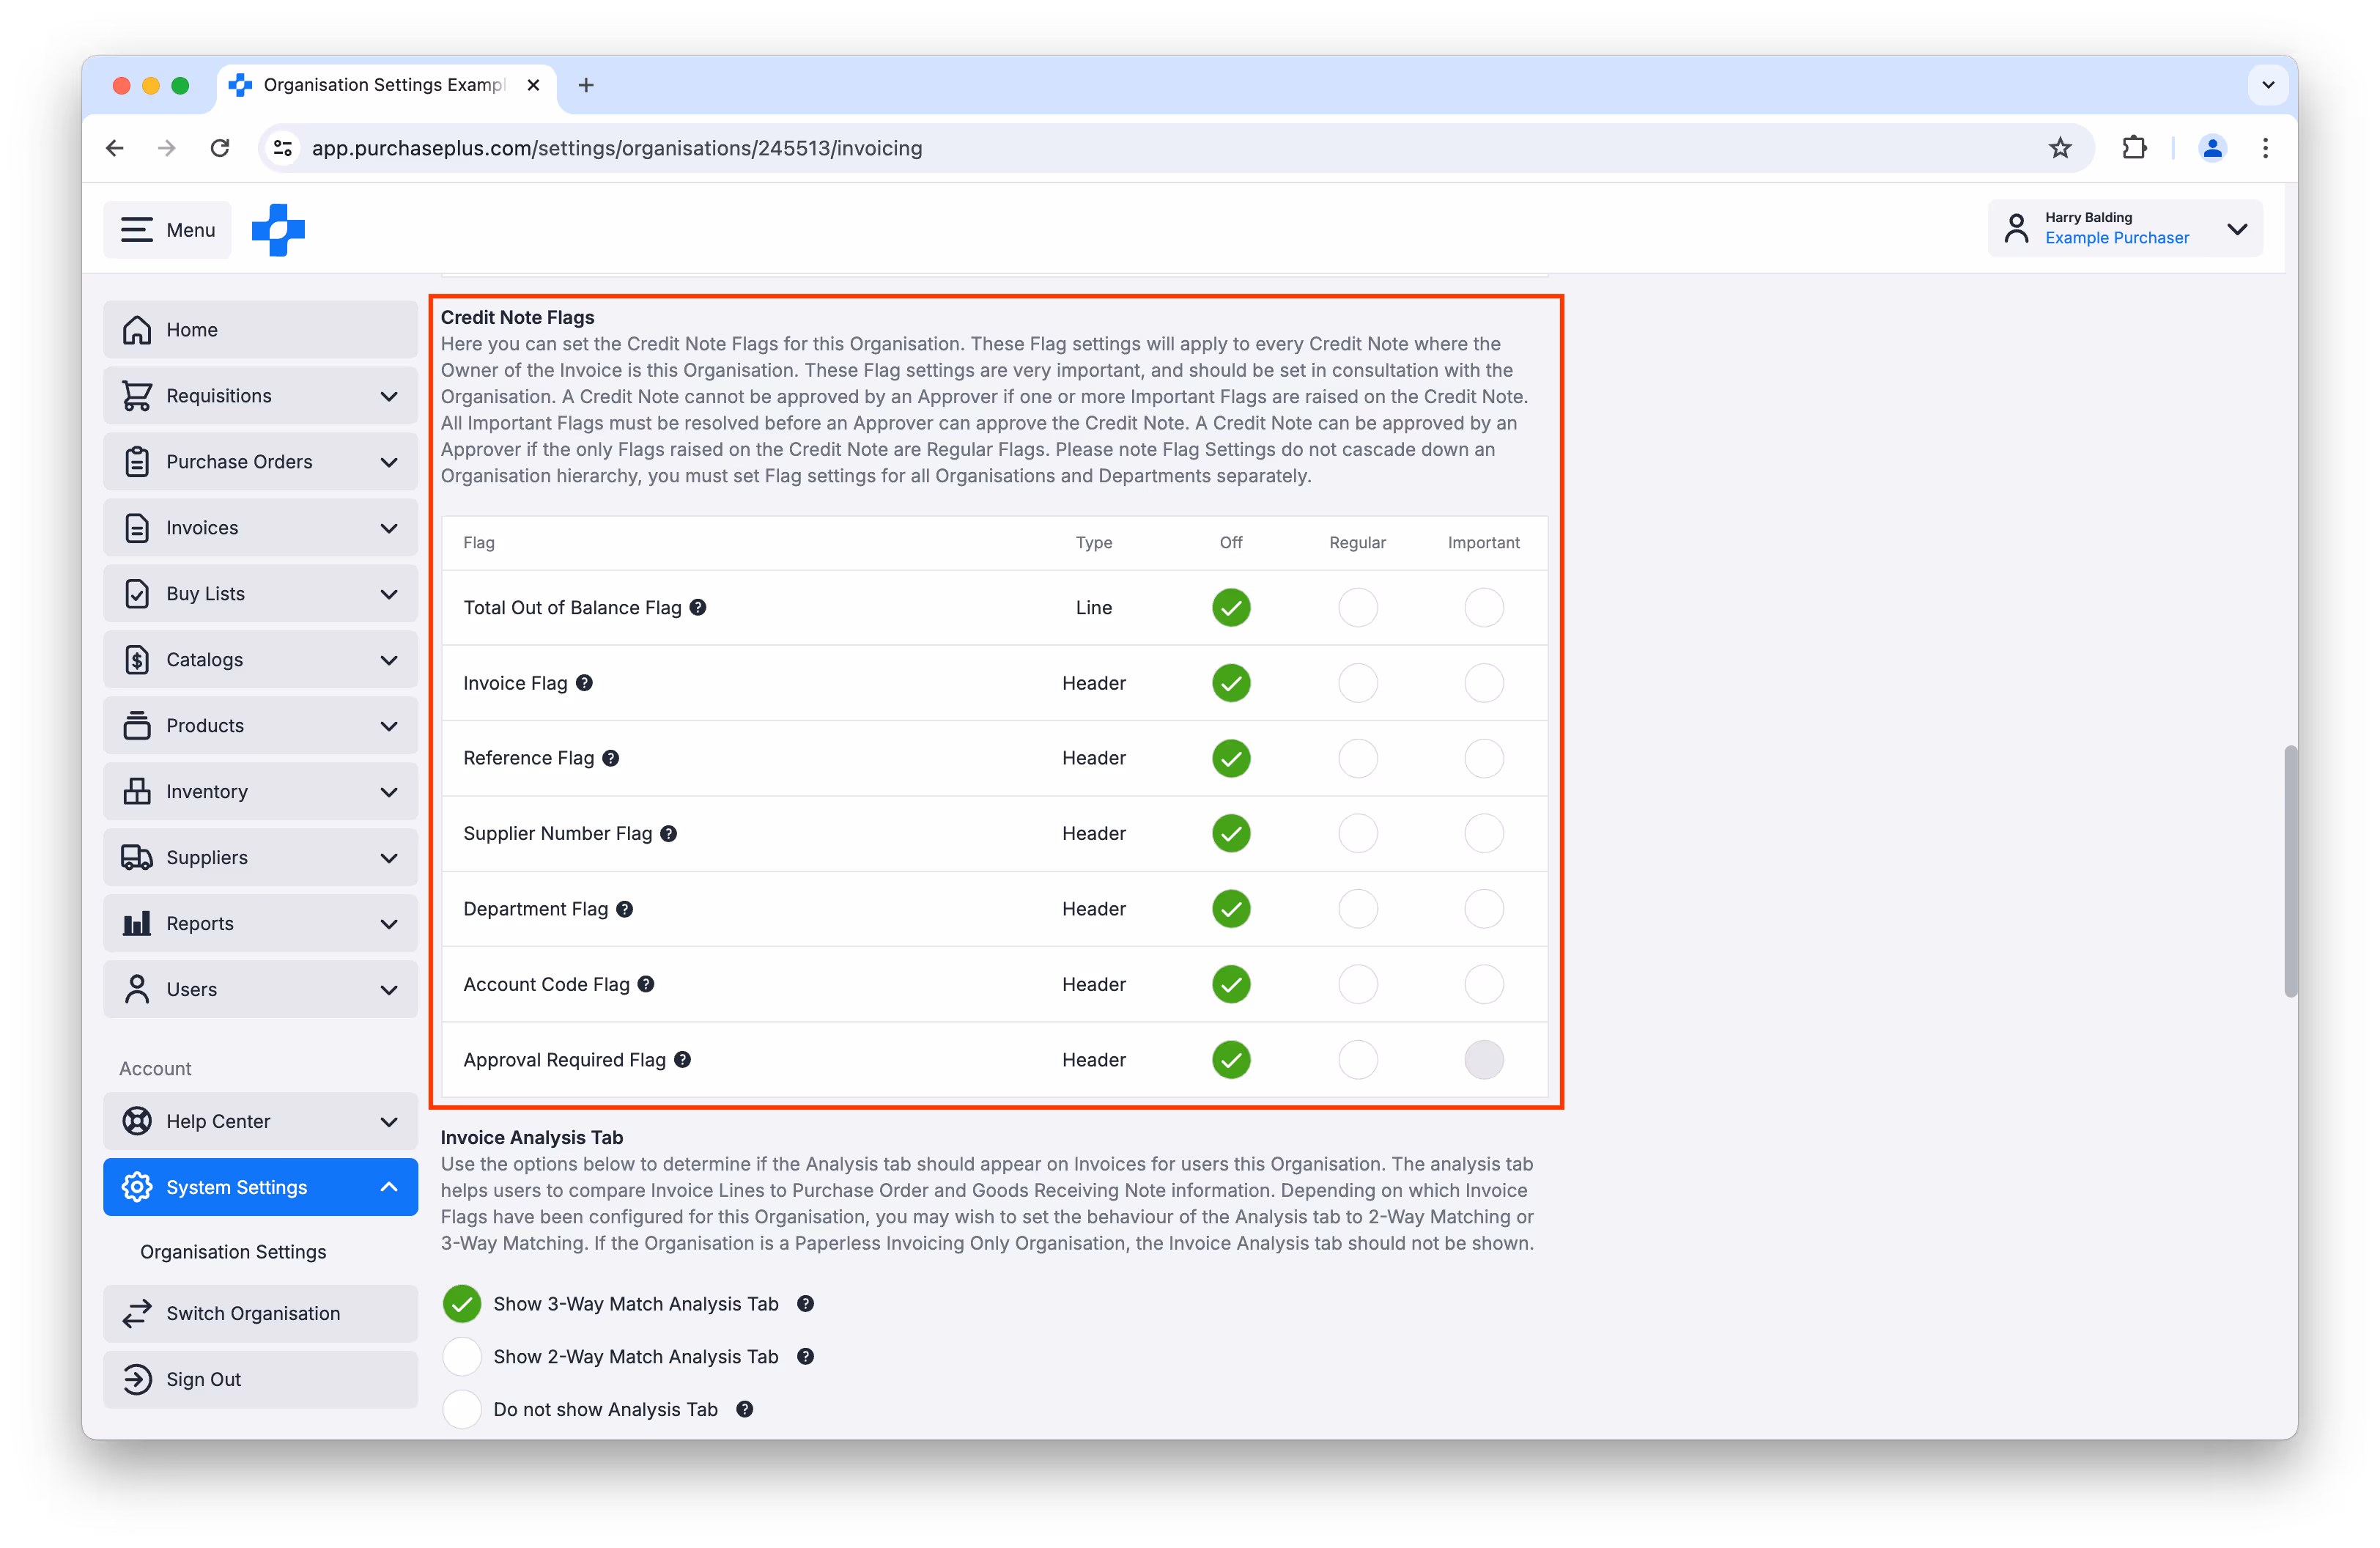This screenshot has height=1548, width=2380.
Task: Click the Sign Out arrow icon
Action: pos(137,1379)
